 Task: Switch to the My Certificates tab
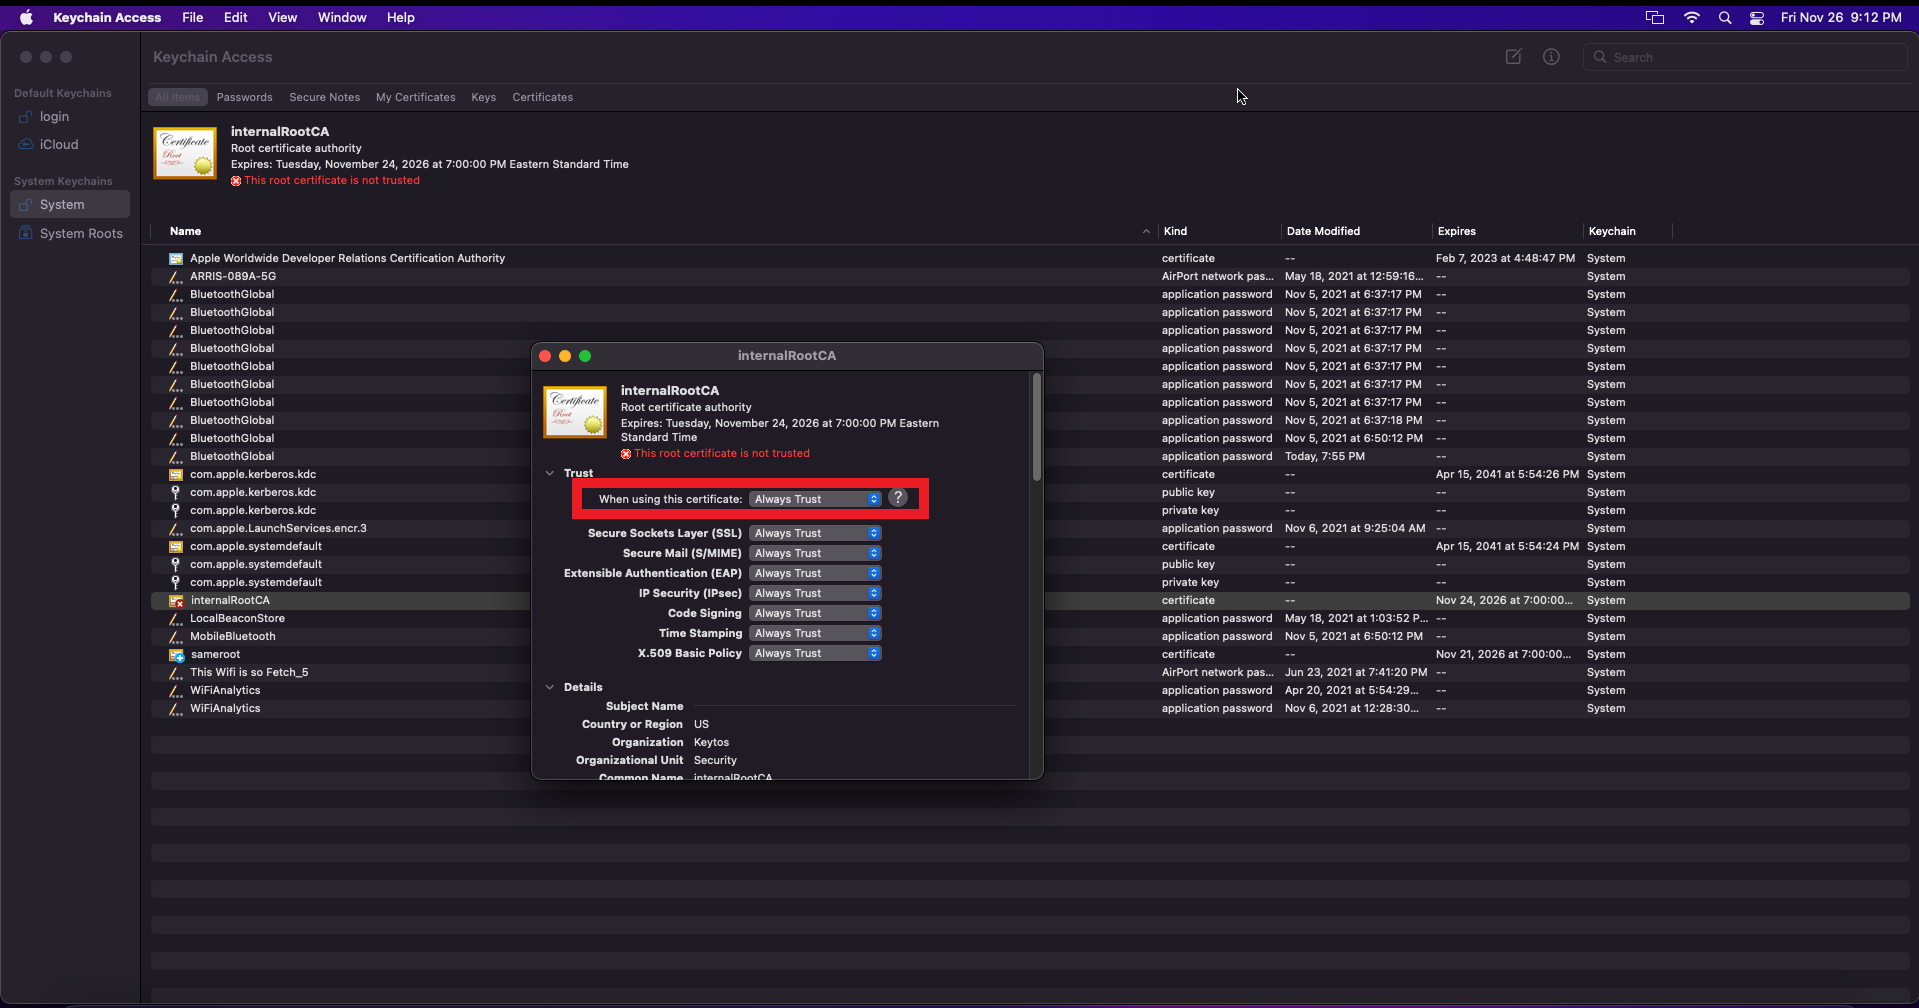415,97
